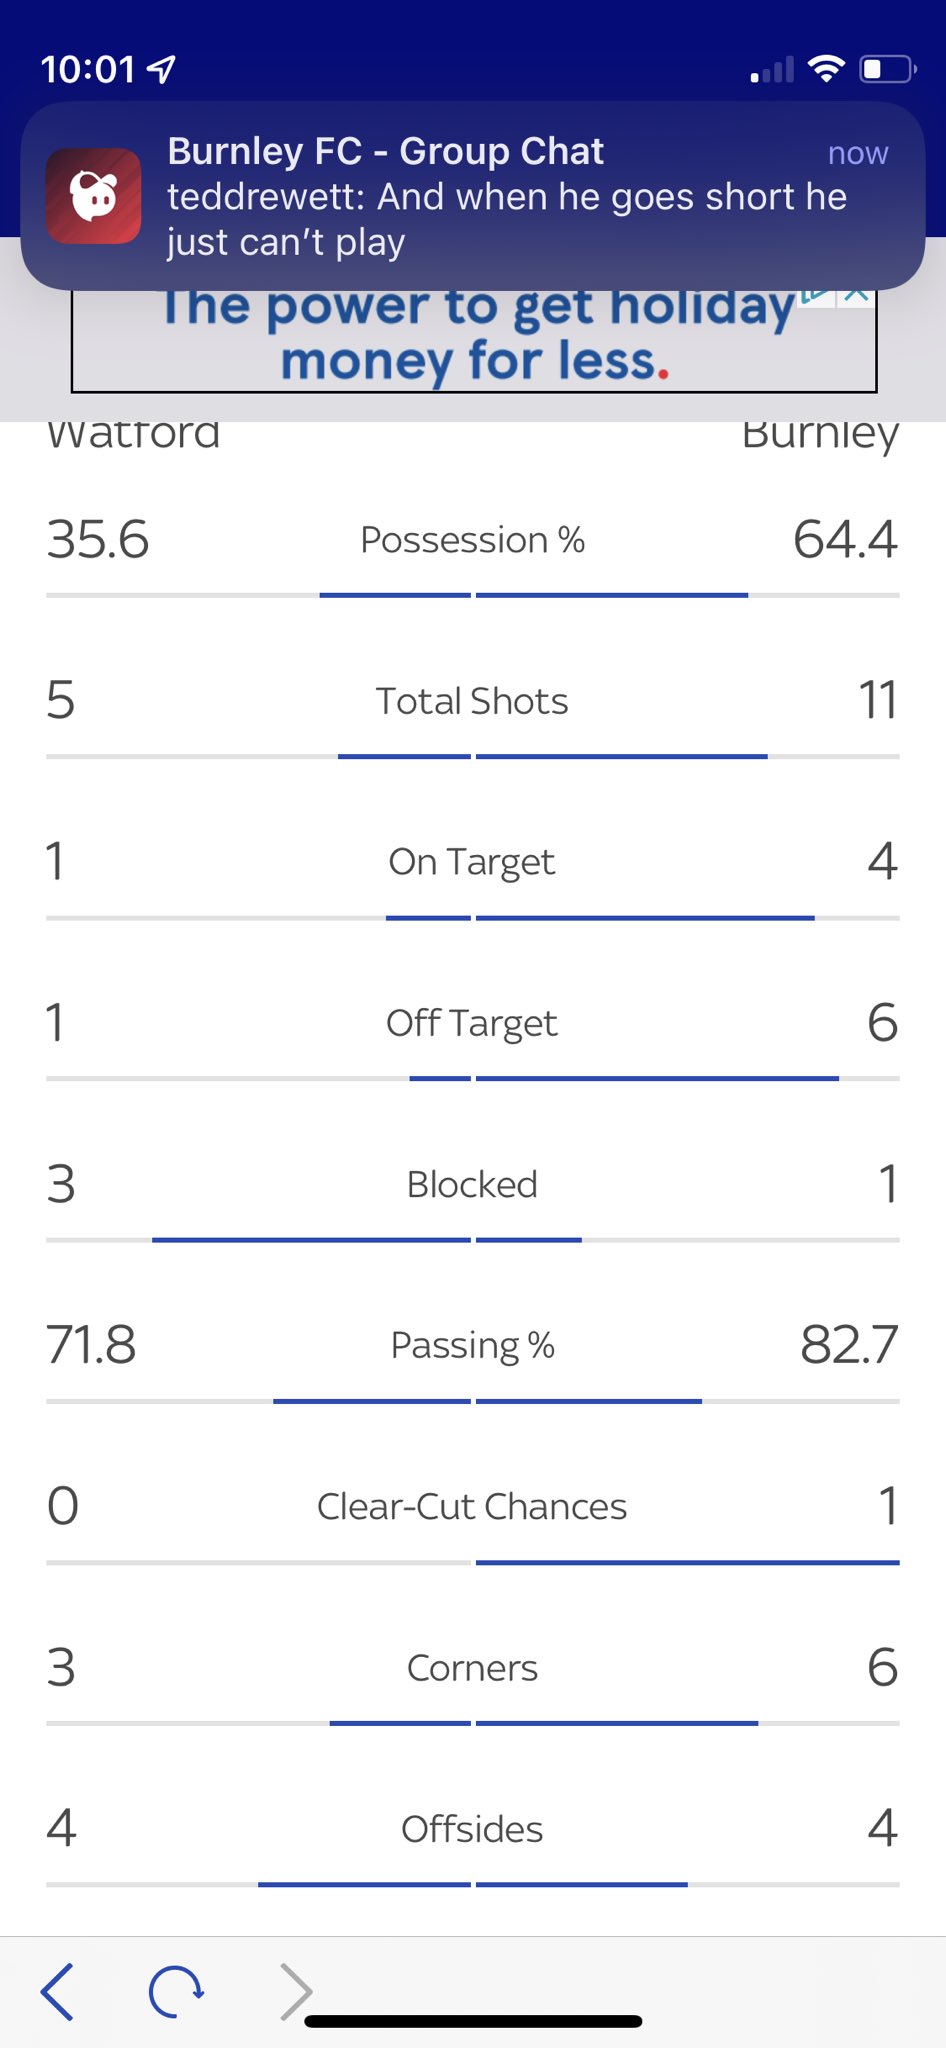This screenshot has width=946, height=2048.
Task: Select the Total Shots stat label
Action: (x=472, y=701)
